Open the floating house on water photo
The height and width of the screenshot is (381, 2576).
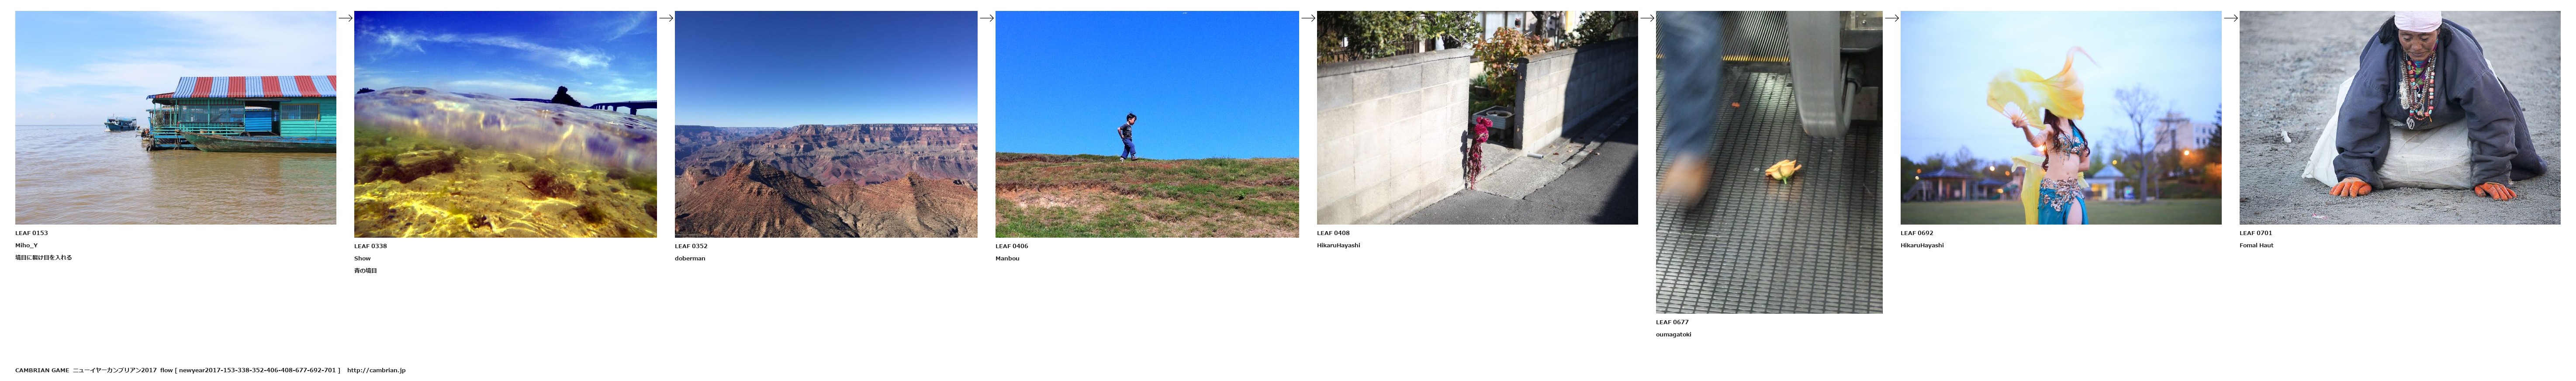[x=176, y=118]
